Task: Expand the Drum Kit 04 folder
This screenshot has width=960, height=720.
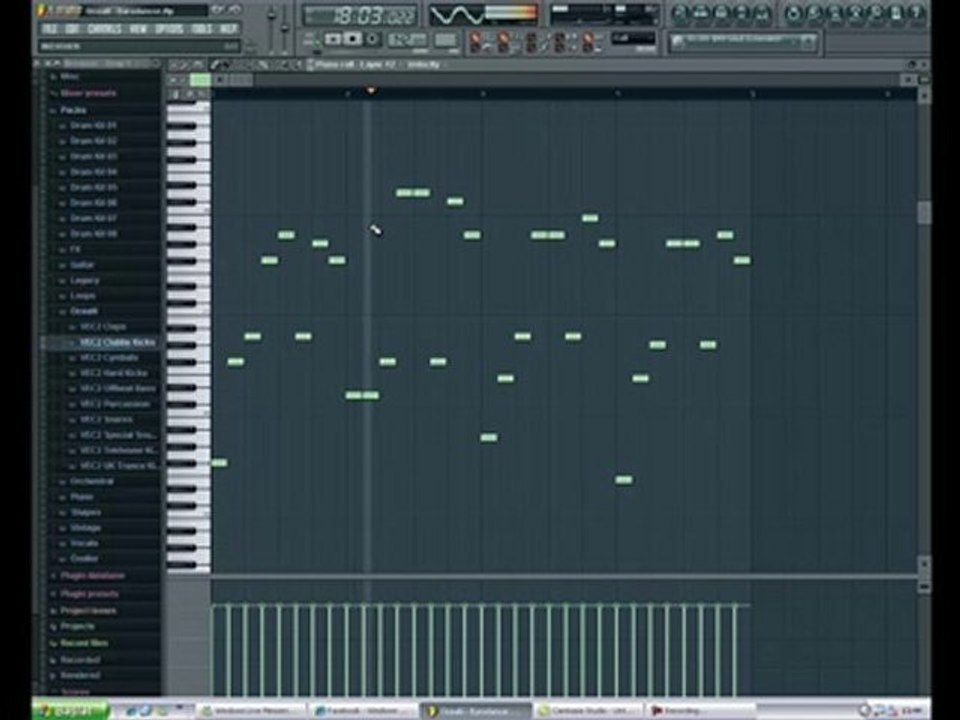Action: [93, 172]
